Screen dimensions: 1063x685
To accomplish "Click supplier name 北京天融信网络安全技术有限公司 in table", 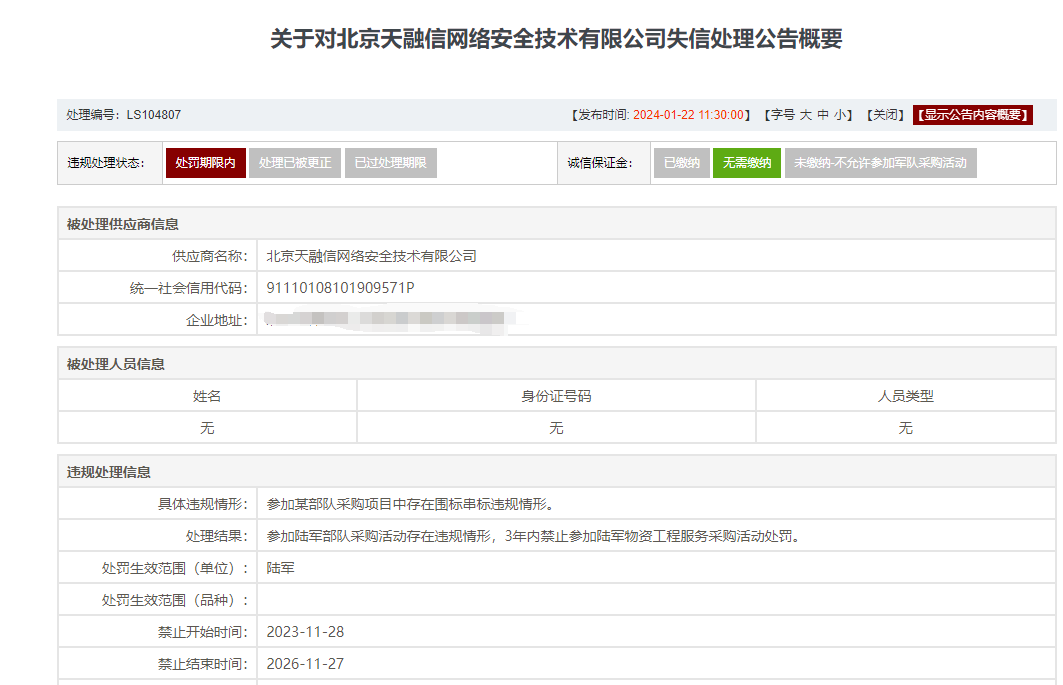I will click(372, 256).
